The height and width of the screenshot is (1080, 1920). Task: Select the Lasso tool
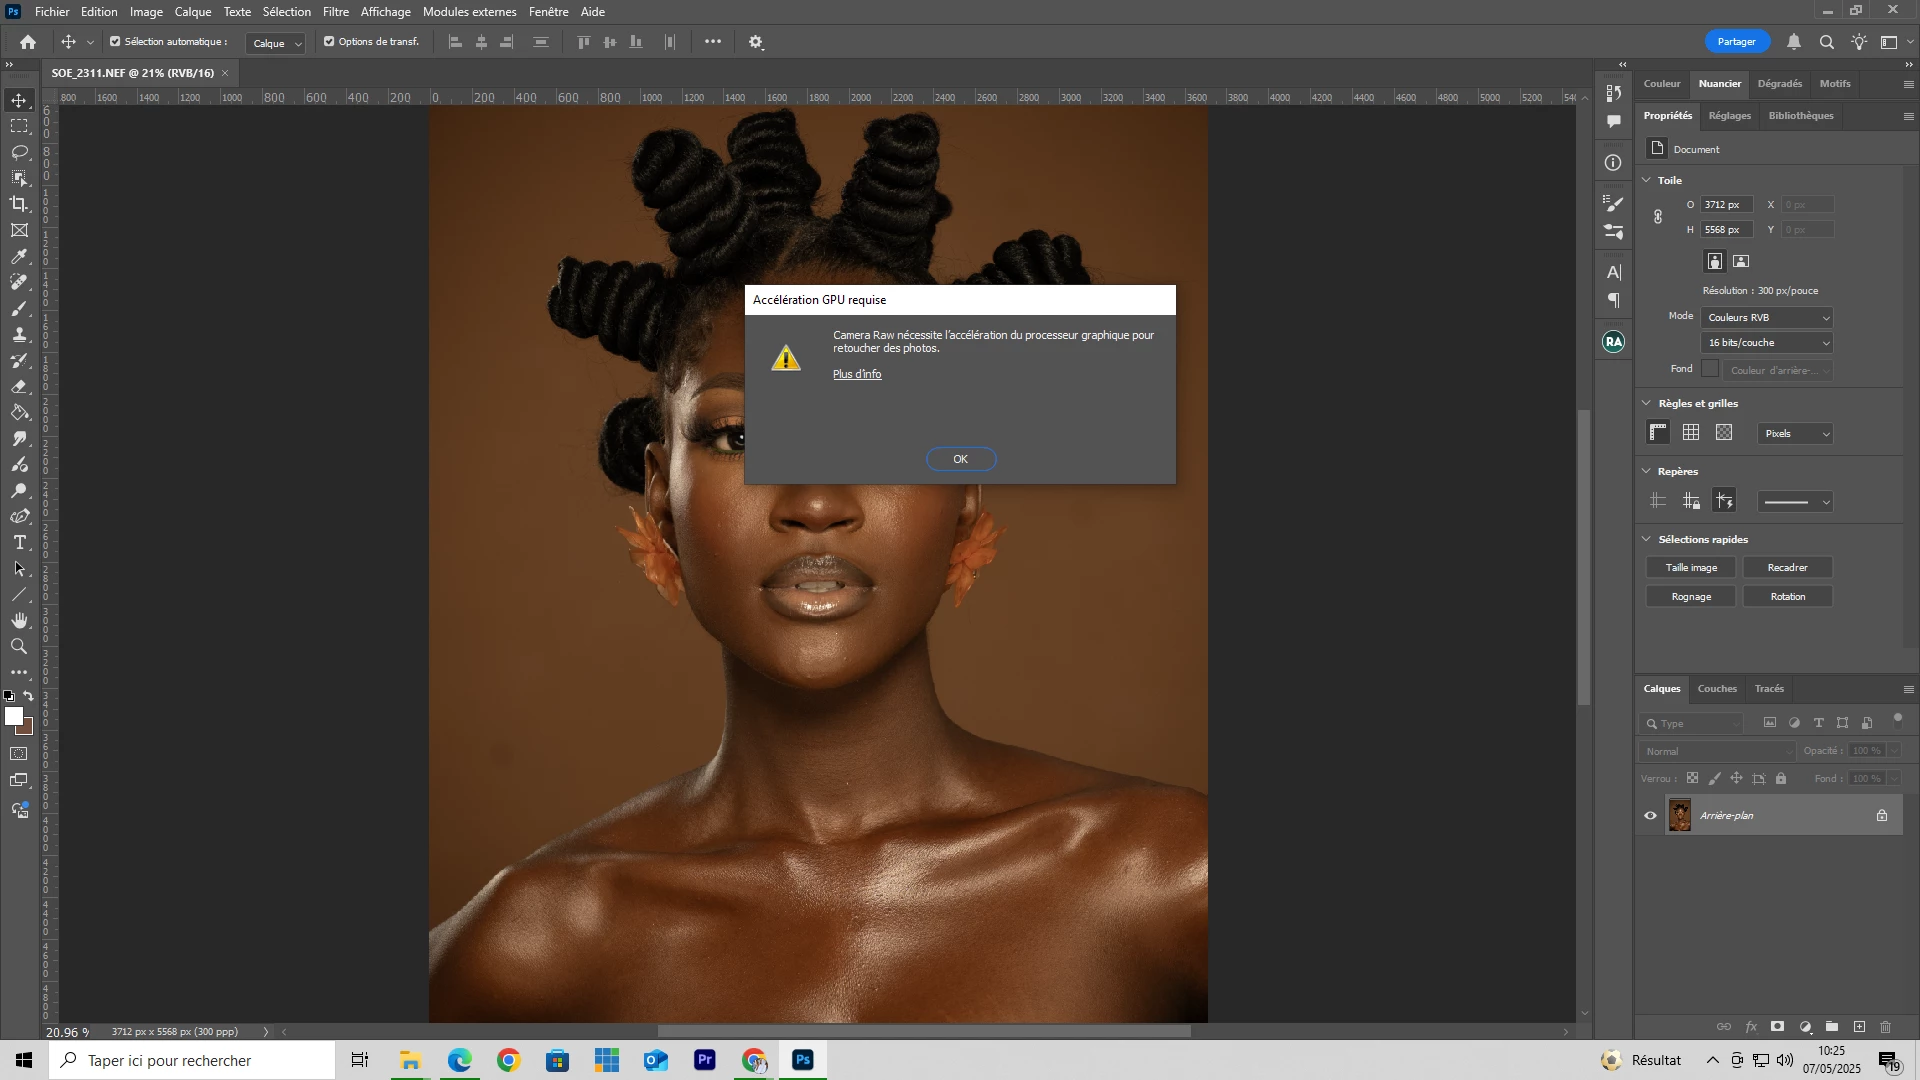tap(19, 152)
